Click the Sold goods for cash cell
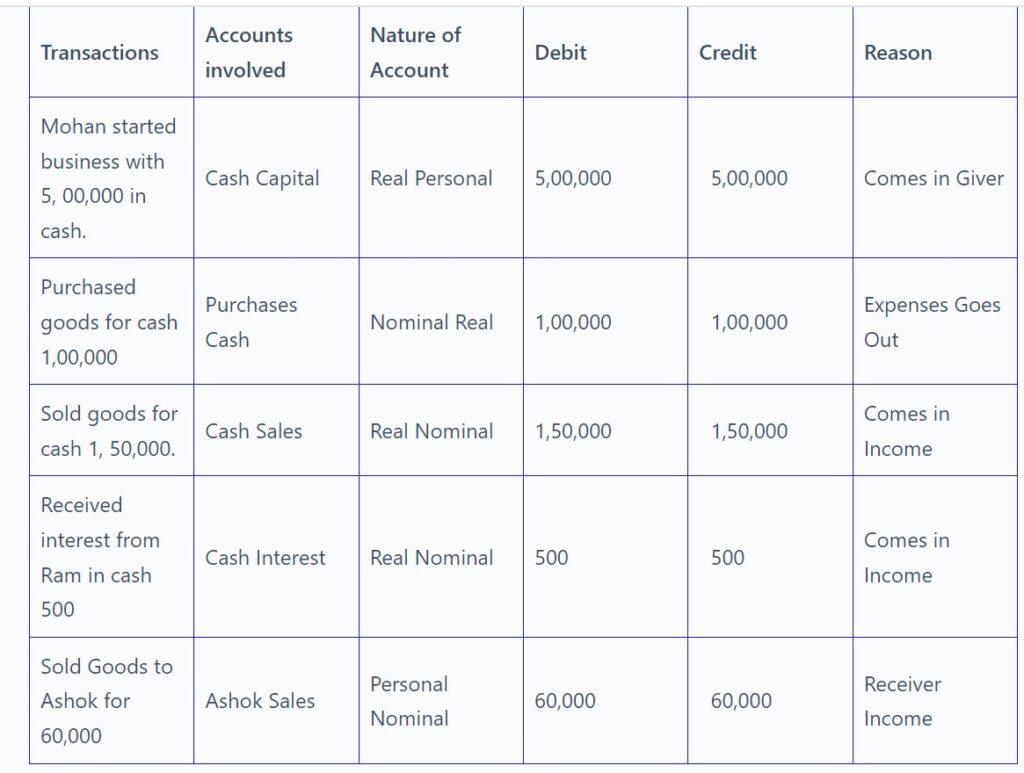 tap(109, 431)
